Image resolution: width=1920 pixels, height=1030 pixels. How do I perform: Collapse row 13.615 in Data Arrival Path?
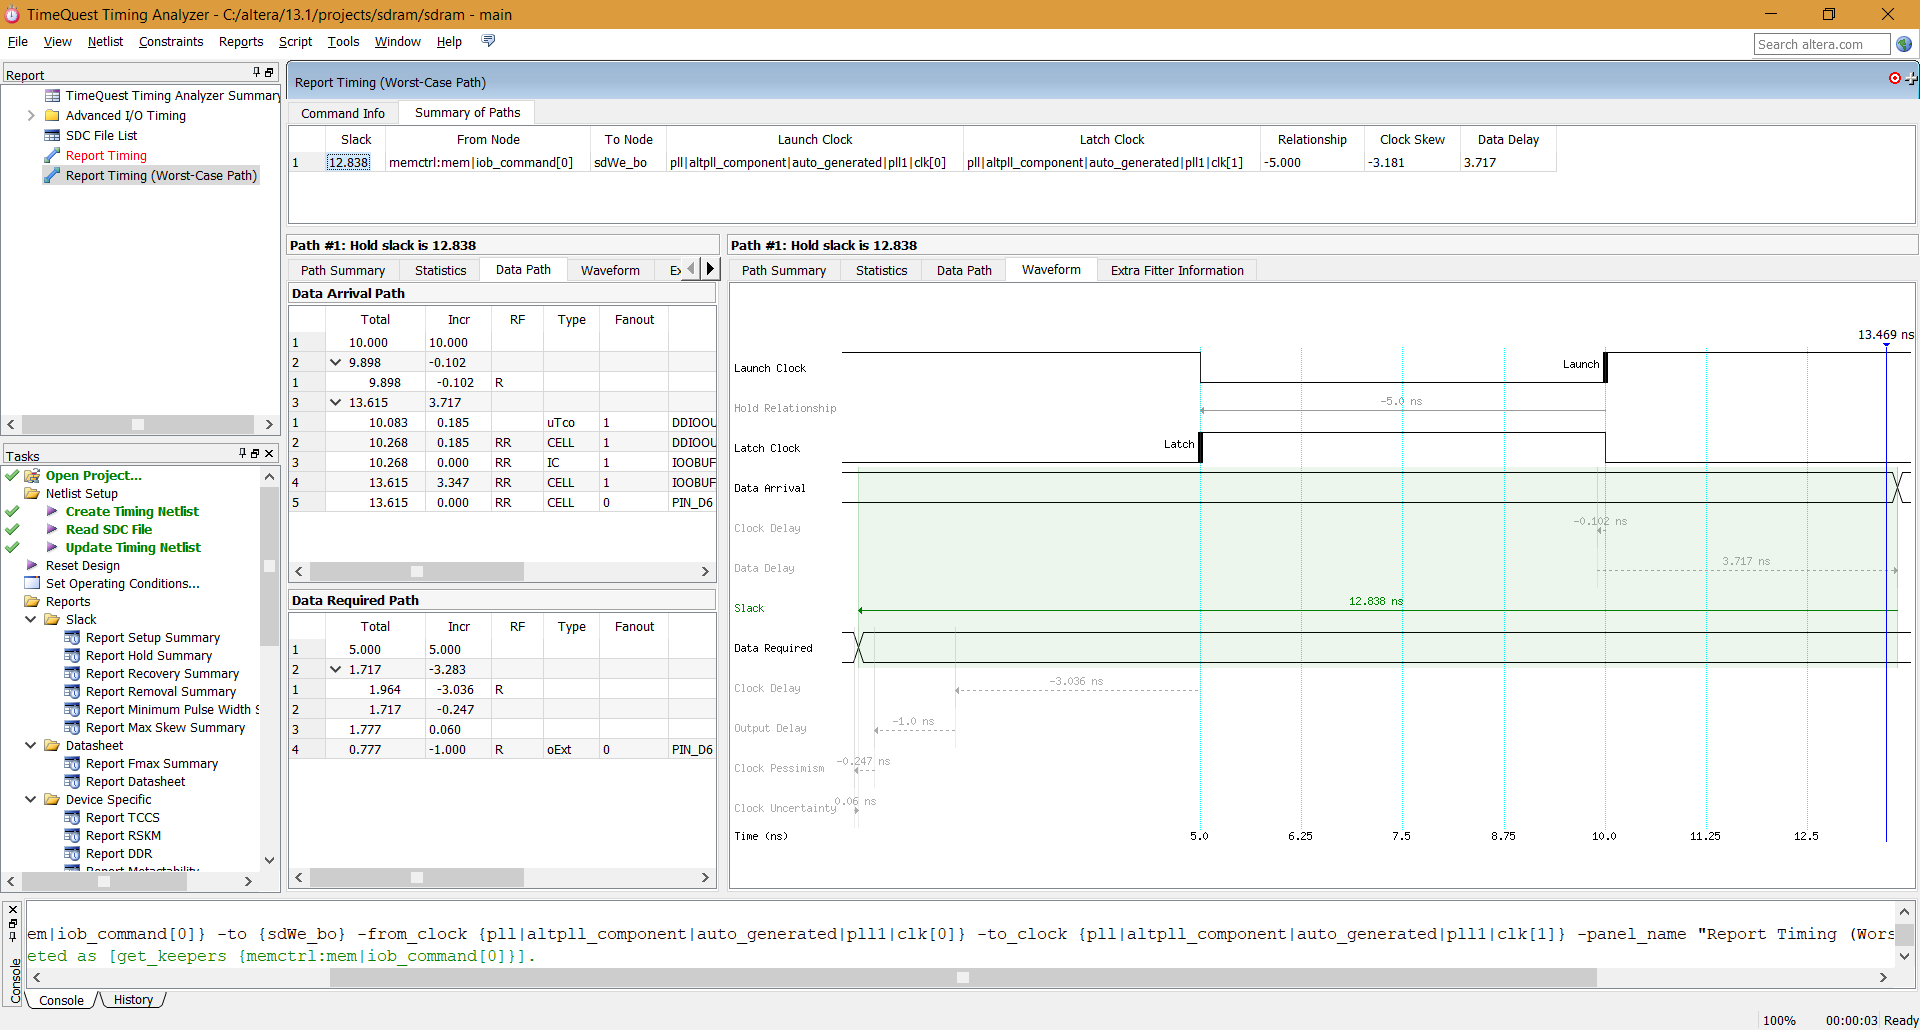pos(336,403)
